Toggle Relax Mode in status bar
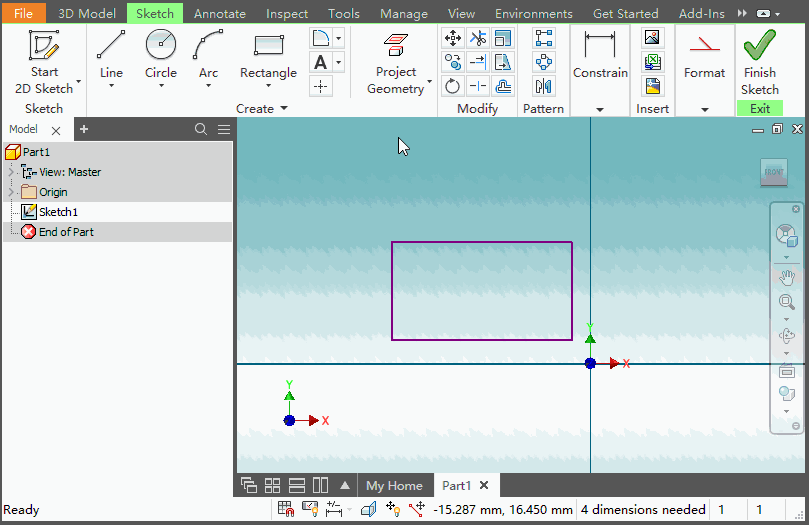Image resolution: width=809 pixels, height=525 pixels. point(417,510)
